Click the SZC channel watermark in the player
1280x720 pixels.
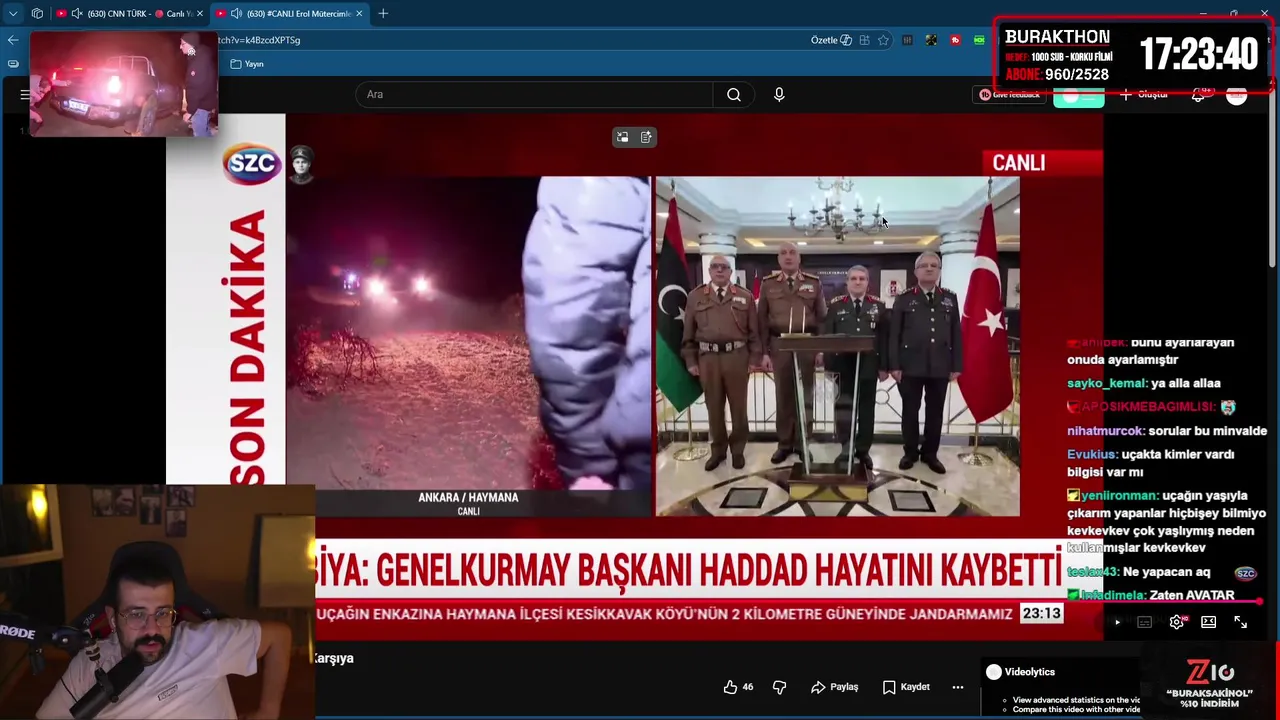tap(1245, 573)
